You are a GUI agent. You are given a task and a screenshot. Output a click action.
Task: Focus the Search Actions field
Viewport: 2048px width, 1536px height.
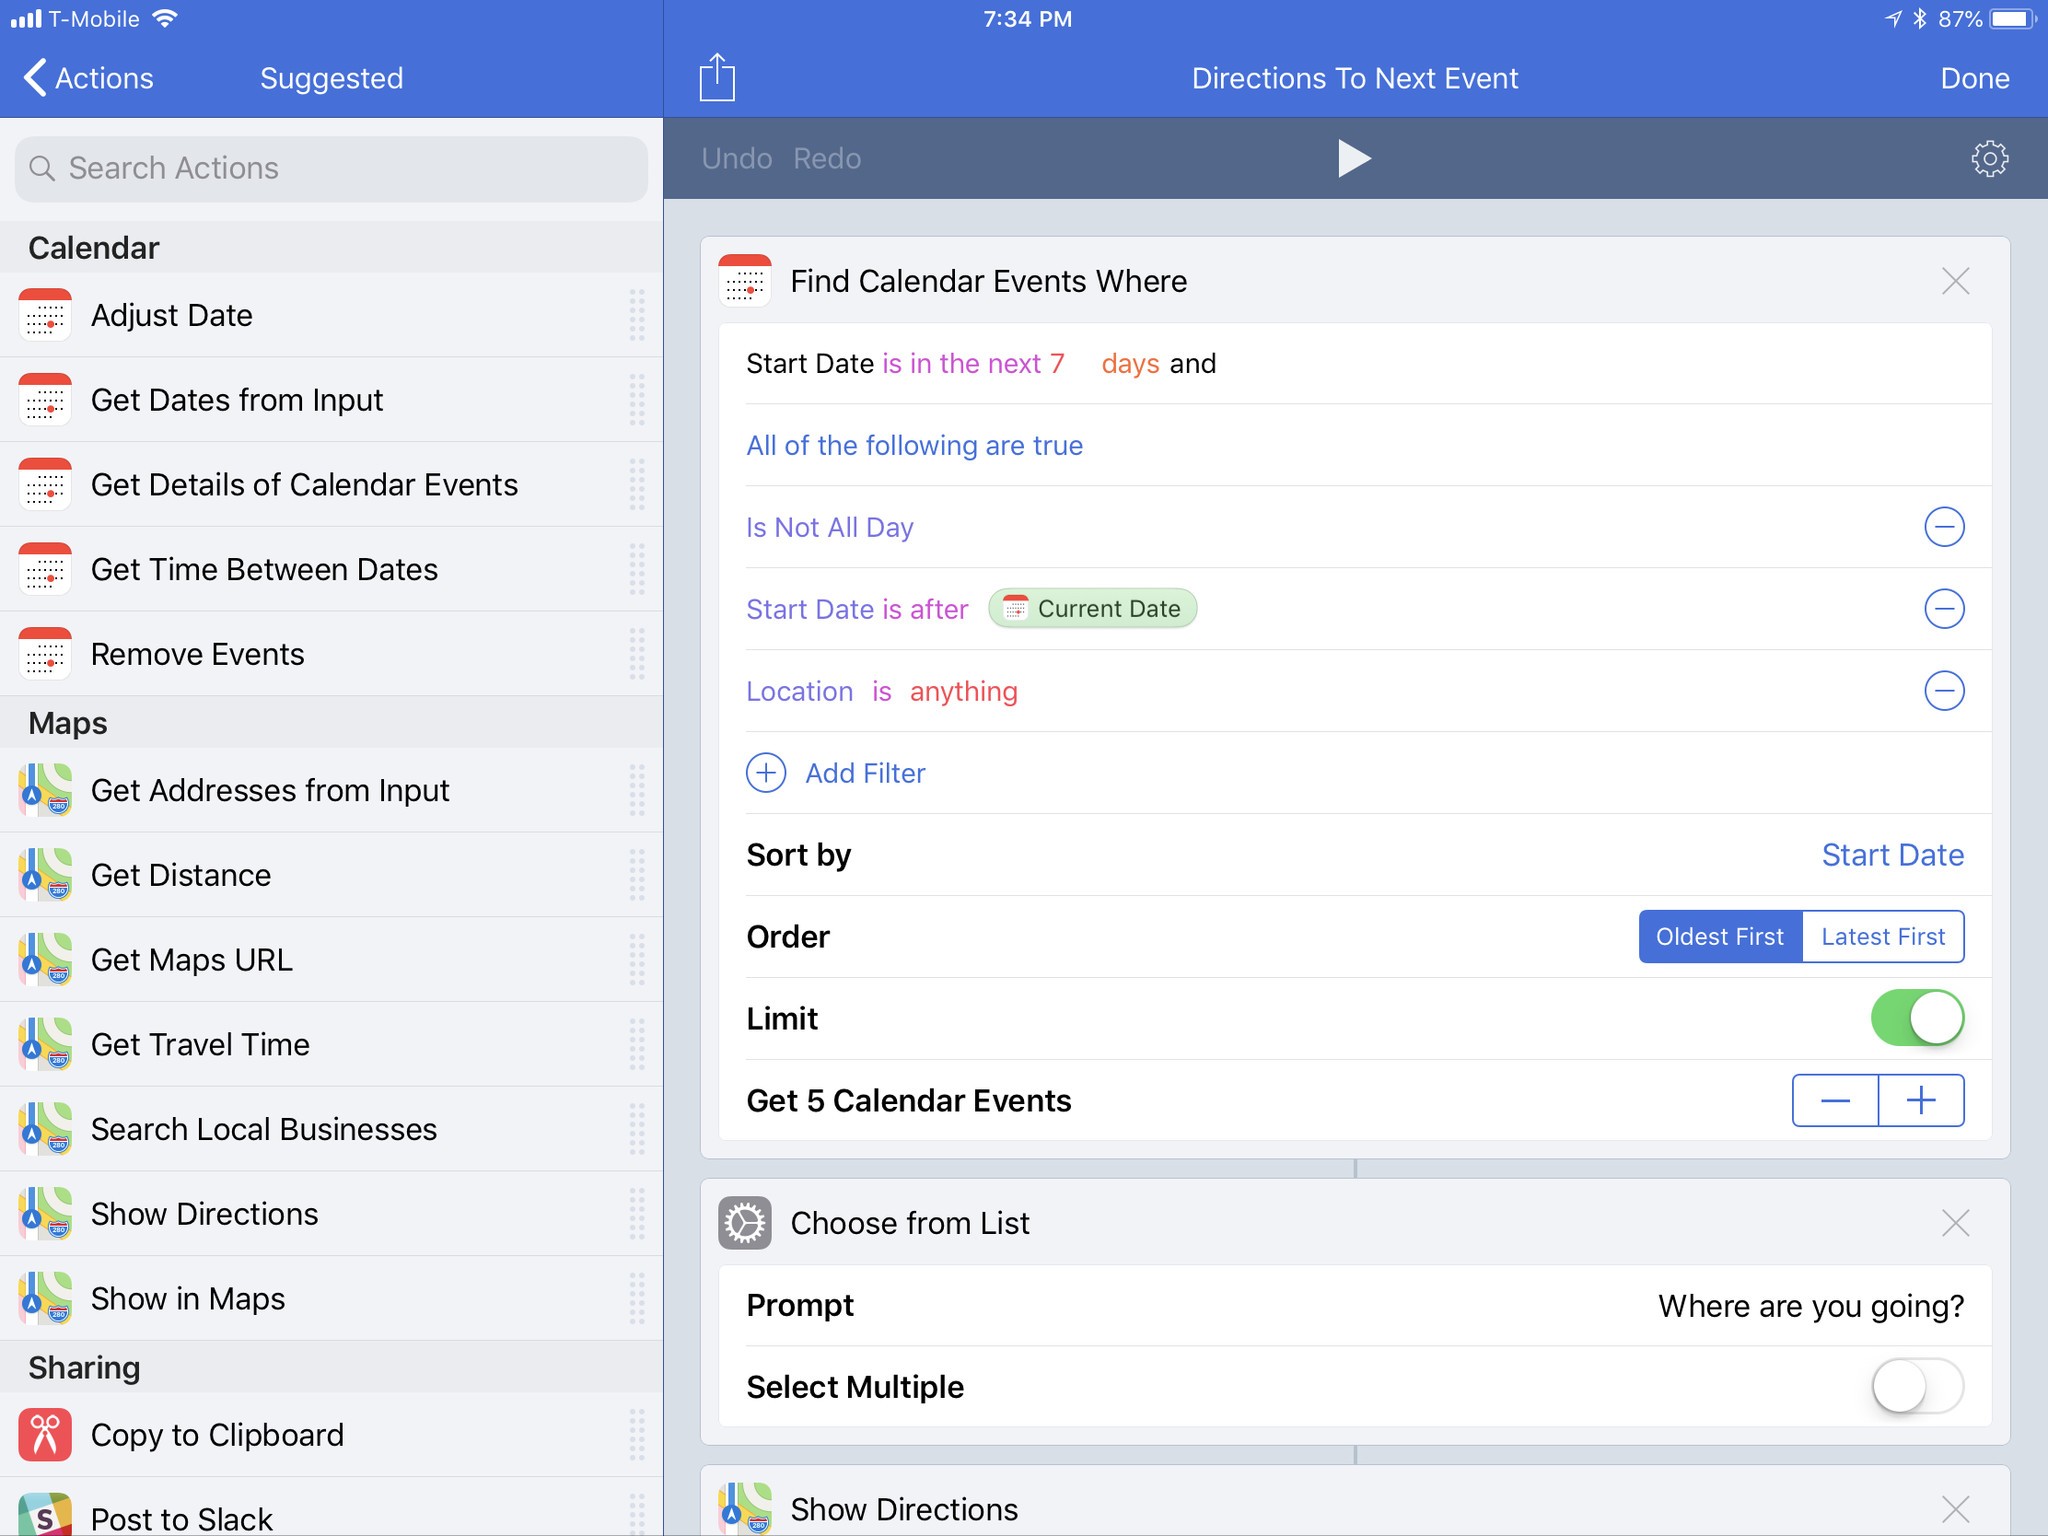331,168
